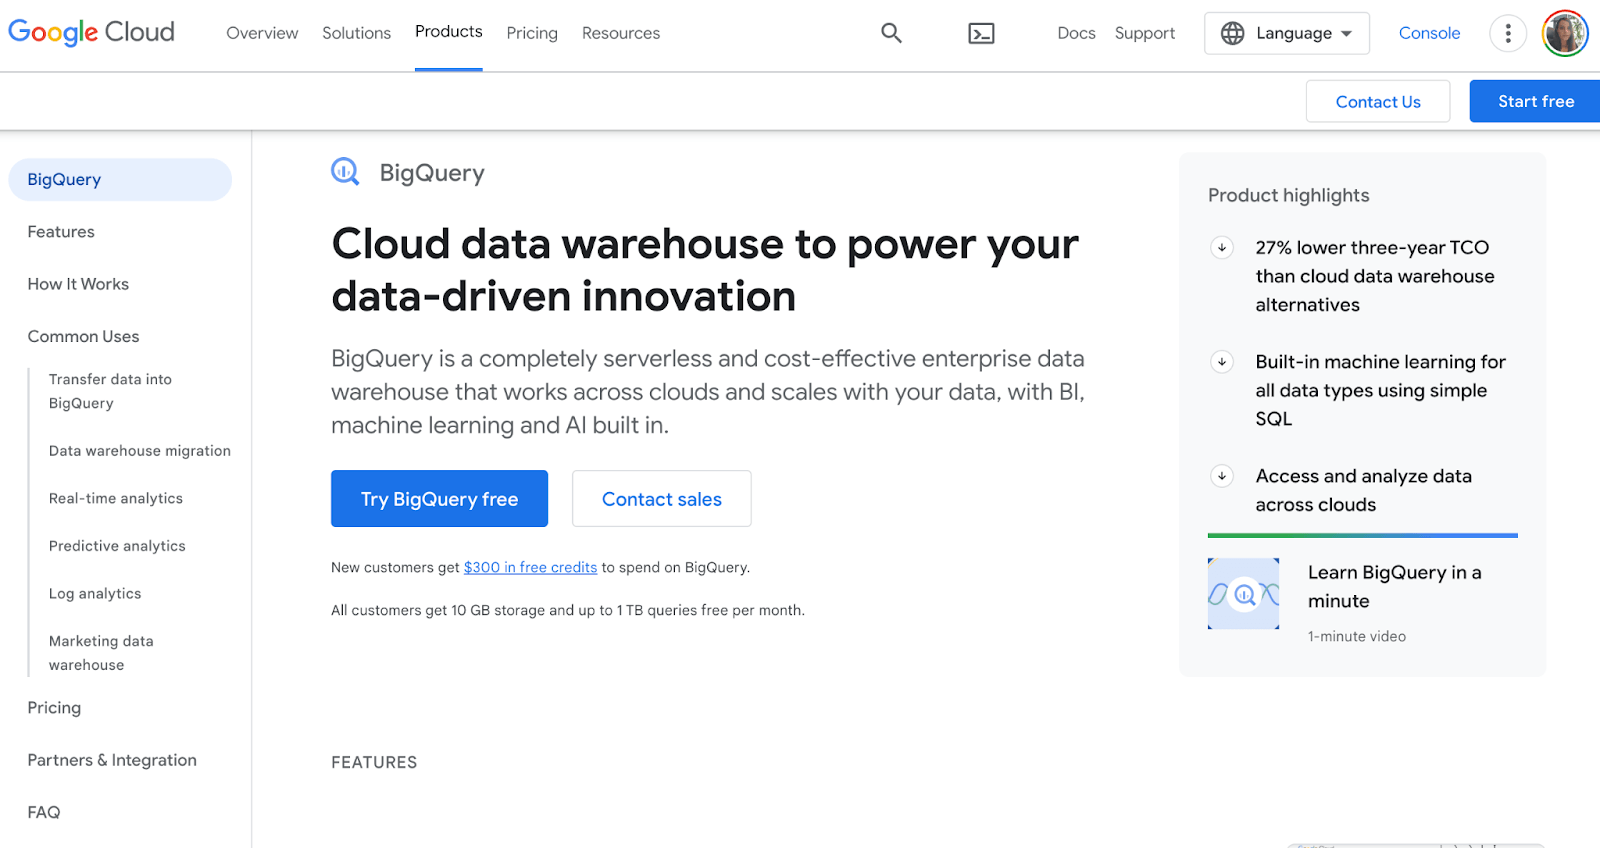Click arrow icon beside Access and analyze data
1600x848 pixels.
(x=1222, y=476)
